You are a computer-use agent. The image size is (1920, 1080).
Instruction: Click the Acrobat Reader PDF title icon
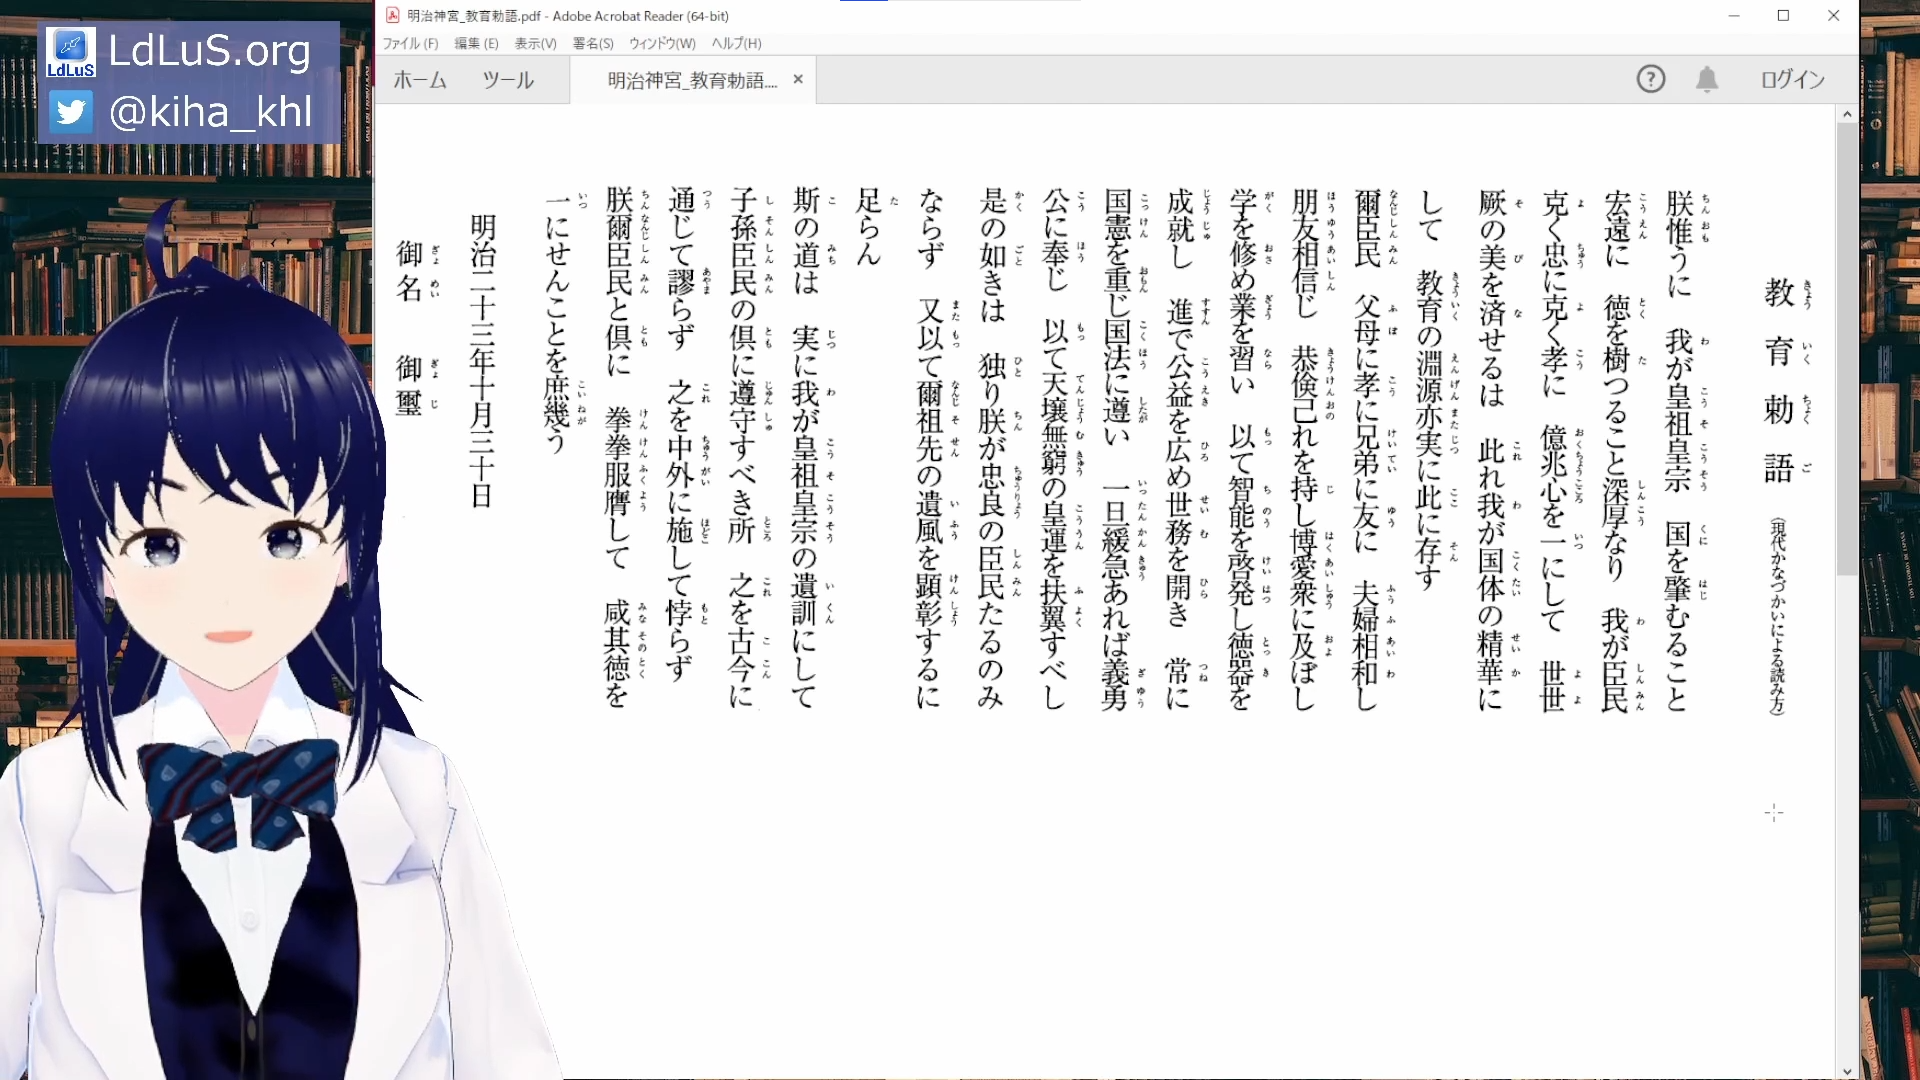point(393,15)
